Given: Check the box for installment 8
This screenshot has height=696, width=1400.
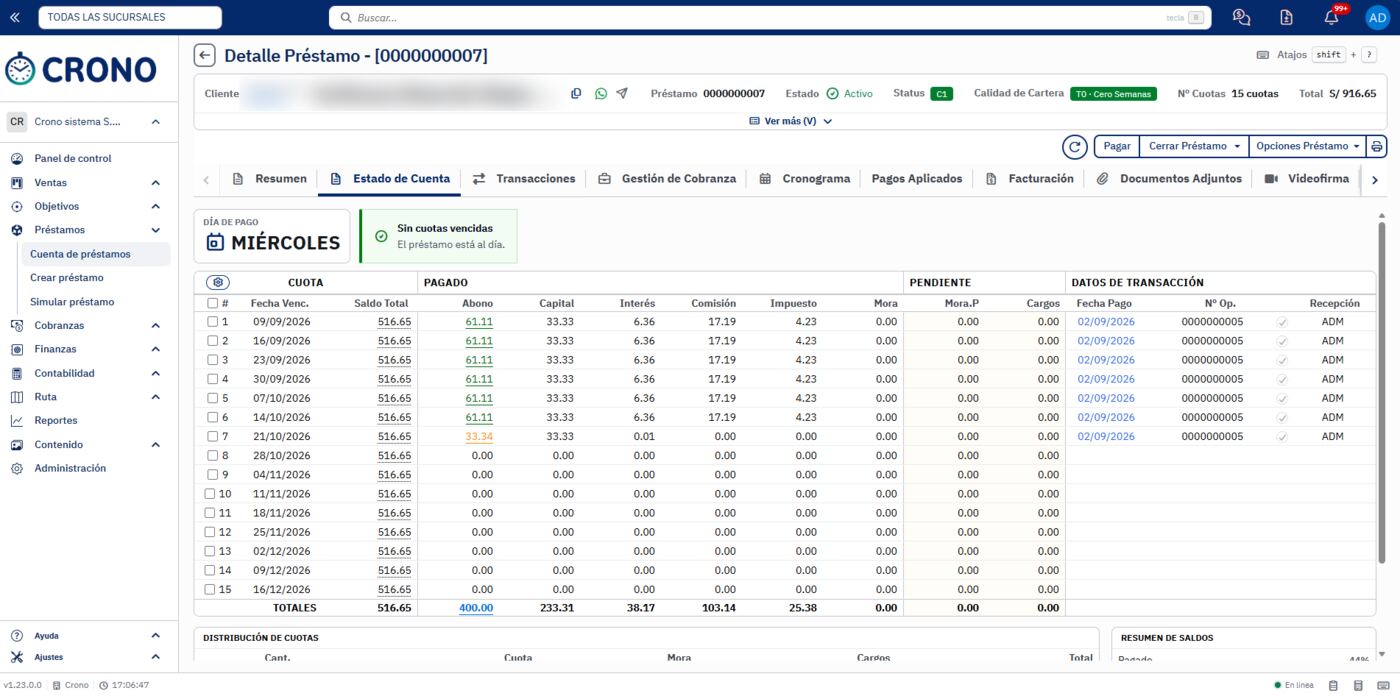Looking at the screenshot, I should click(x=212, y=456).
